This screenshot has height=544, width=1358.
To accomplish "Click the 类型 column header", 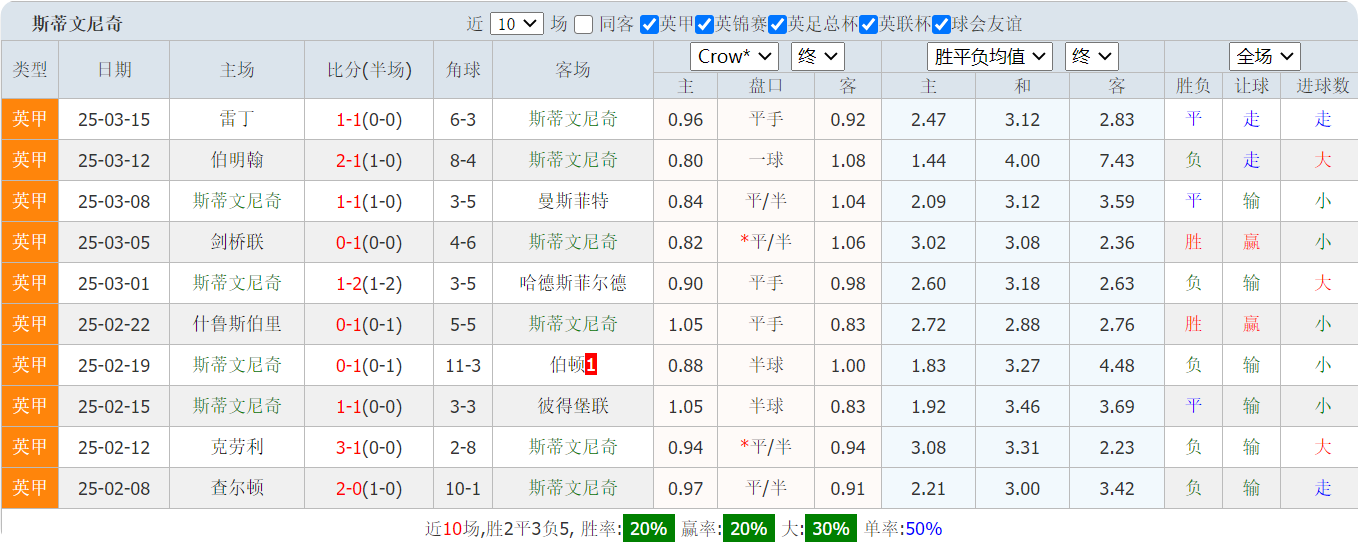I will tap(30, 70).
